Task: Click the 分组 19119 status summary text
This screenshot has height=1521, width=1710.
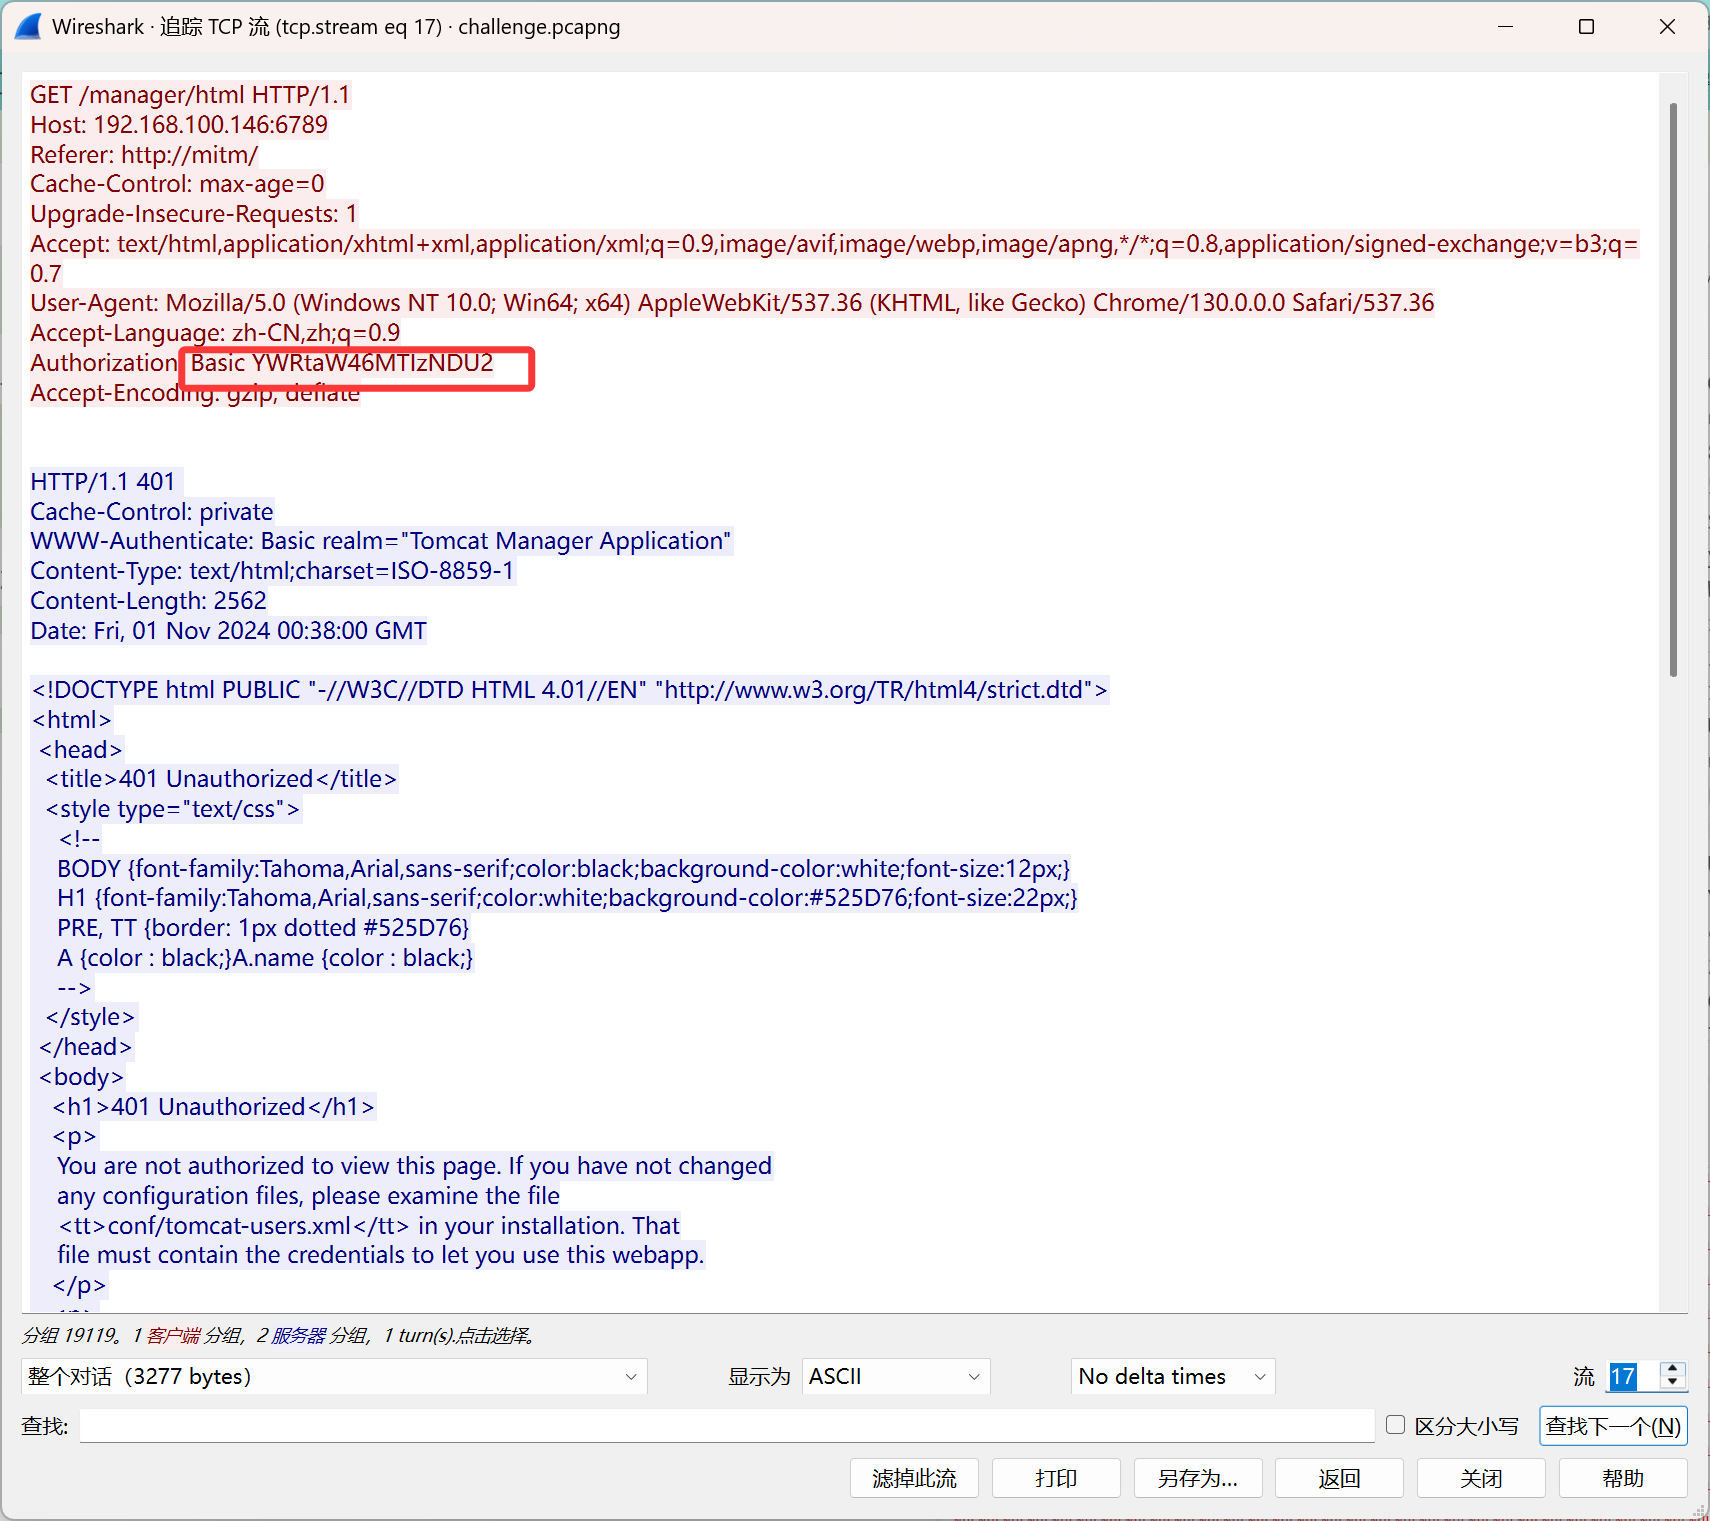Action: point(279,1336)
